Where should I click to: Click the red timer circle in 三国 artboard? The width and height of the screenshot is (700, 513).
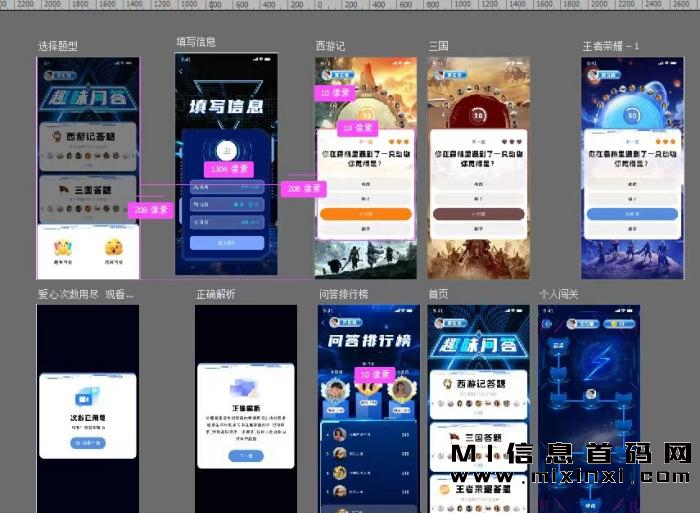click(478, 116)
